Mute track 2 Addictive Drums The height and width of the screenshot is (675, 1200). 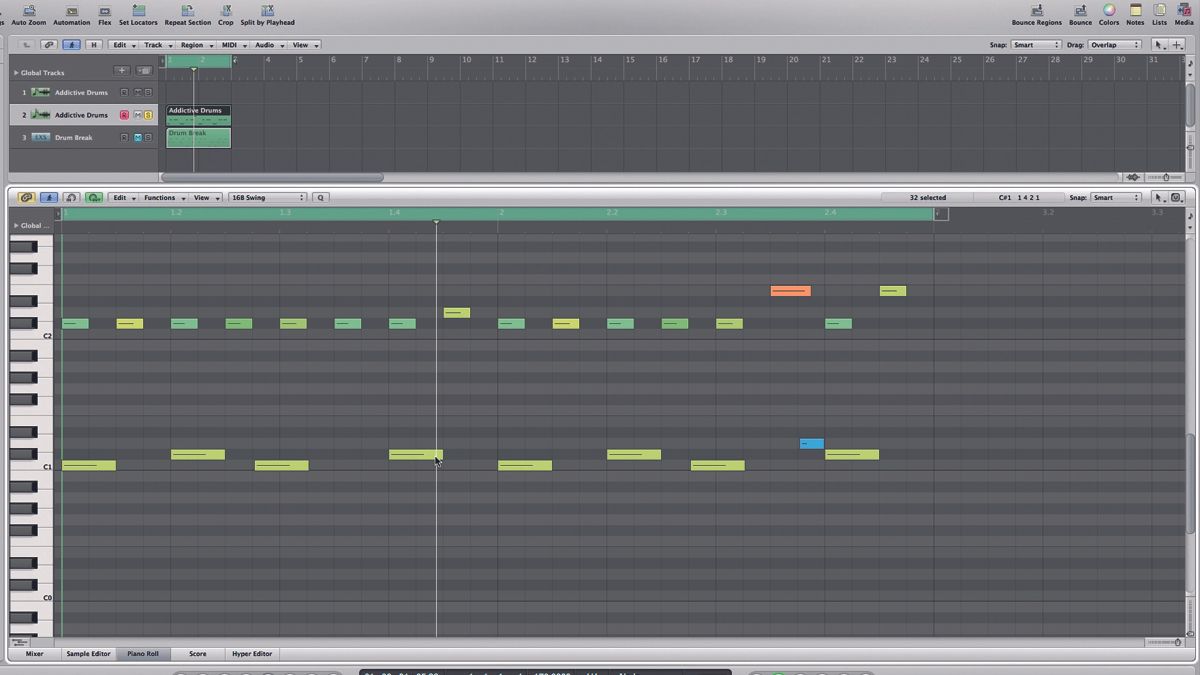[x=138, y=115]
